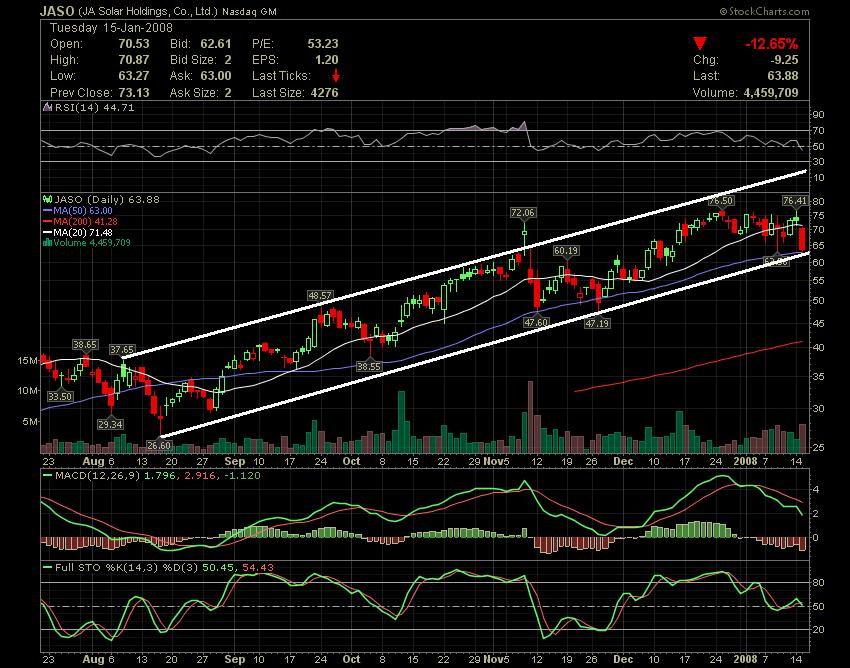Click the red down triangle beside -12.65%
The image size is (850, 668).
700,43
